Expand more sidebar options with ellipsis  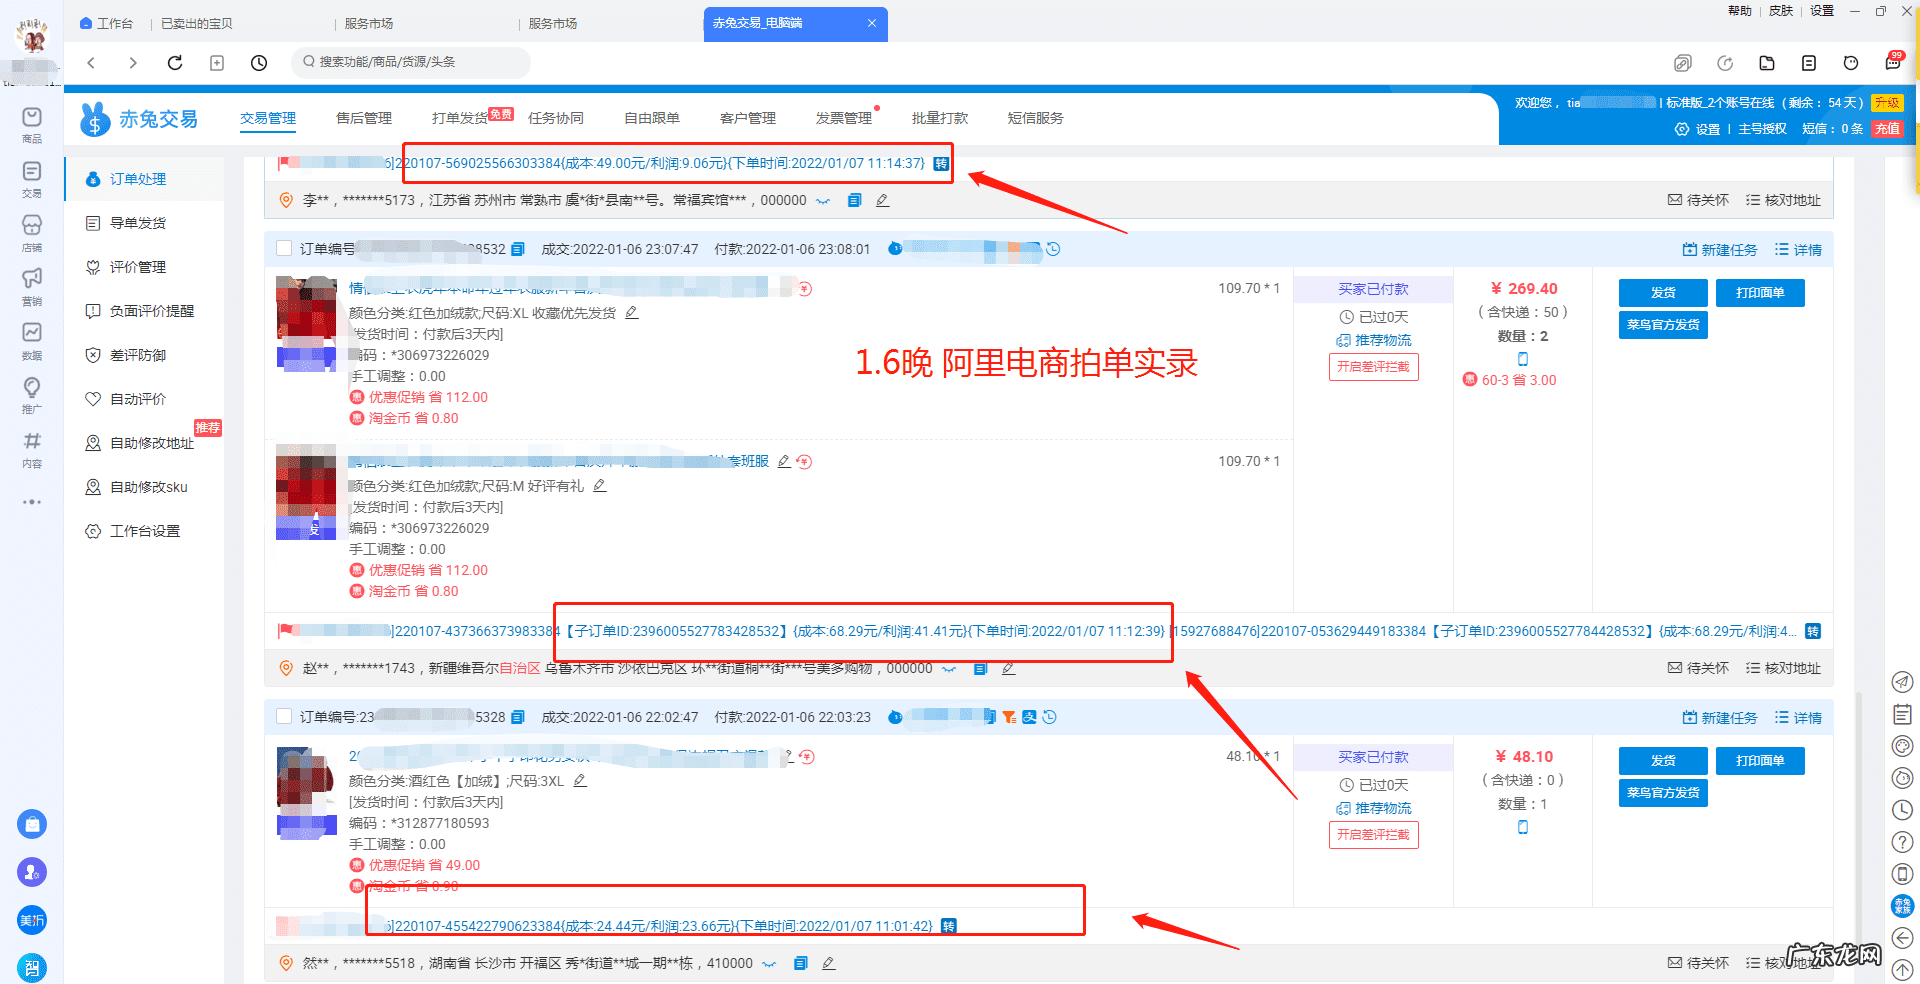click(32, 502)
